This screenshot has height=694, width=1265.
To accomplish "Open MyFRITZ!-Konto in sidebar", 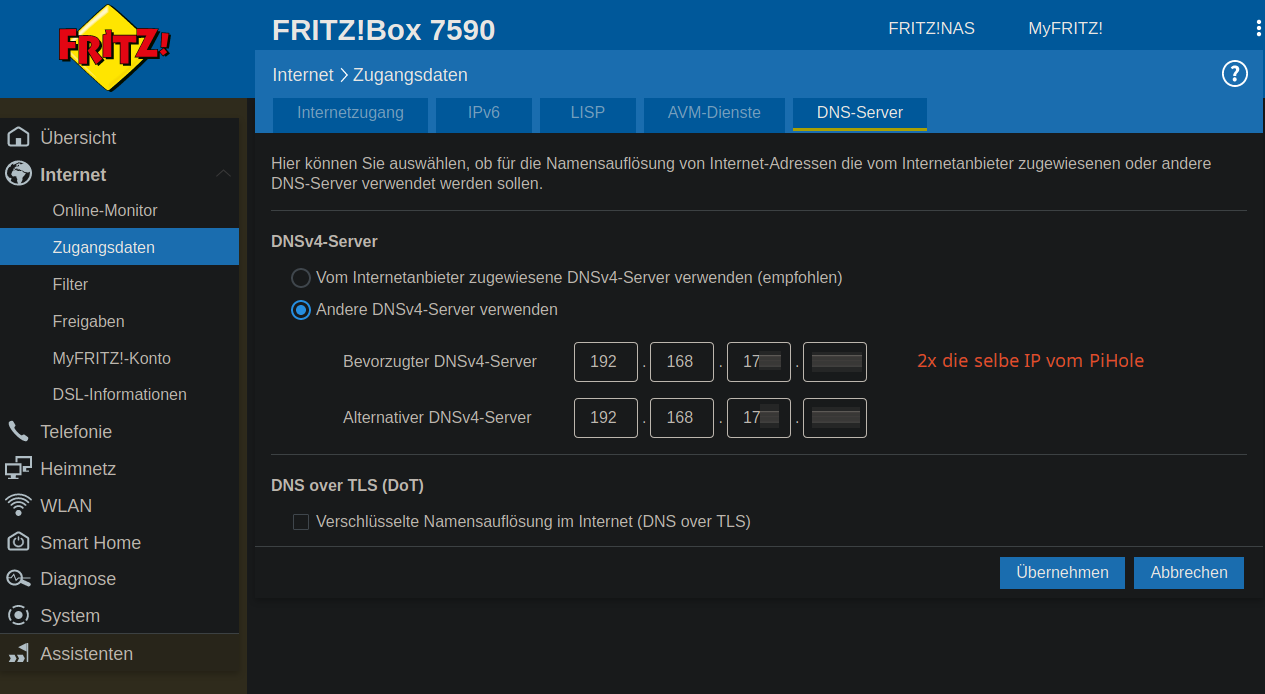I will coord(112,358).
